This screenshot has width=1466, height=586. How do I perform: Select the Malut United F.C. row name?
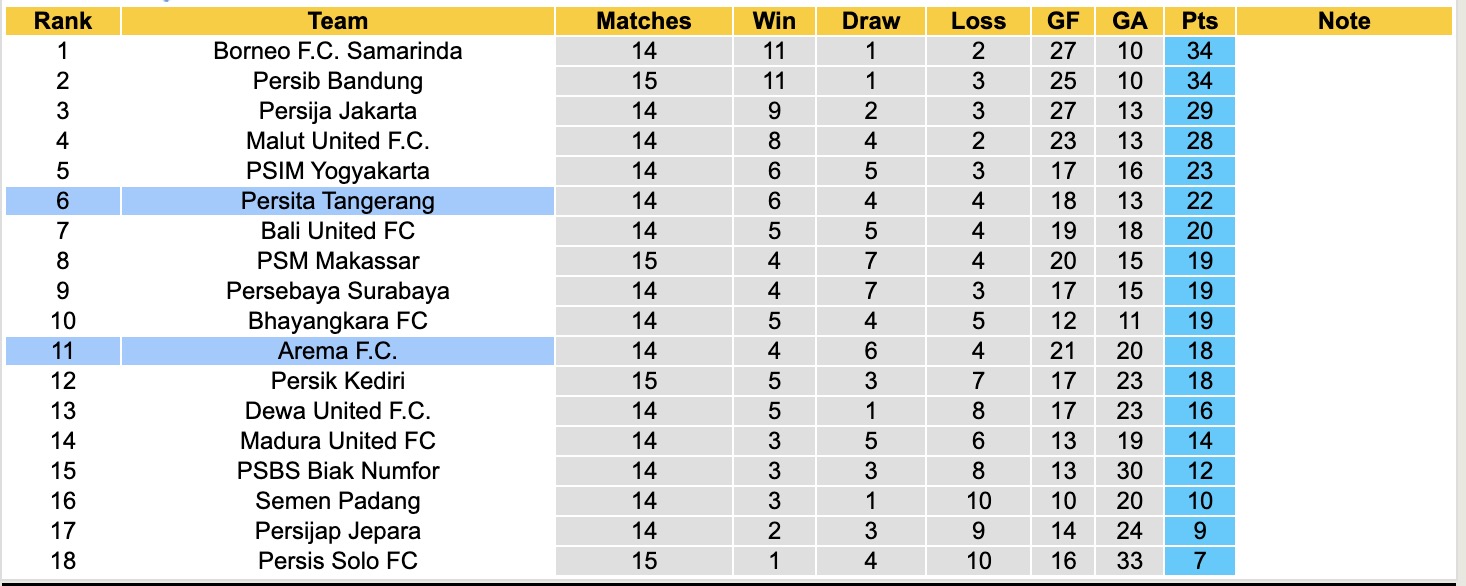[338, 141]
